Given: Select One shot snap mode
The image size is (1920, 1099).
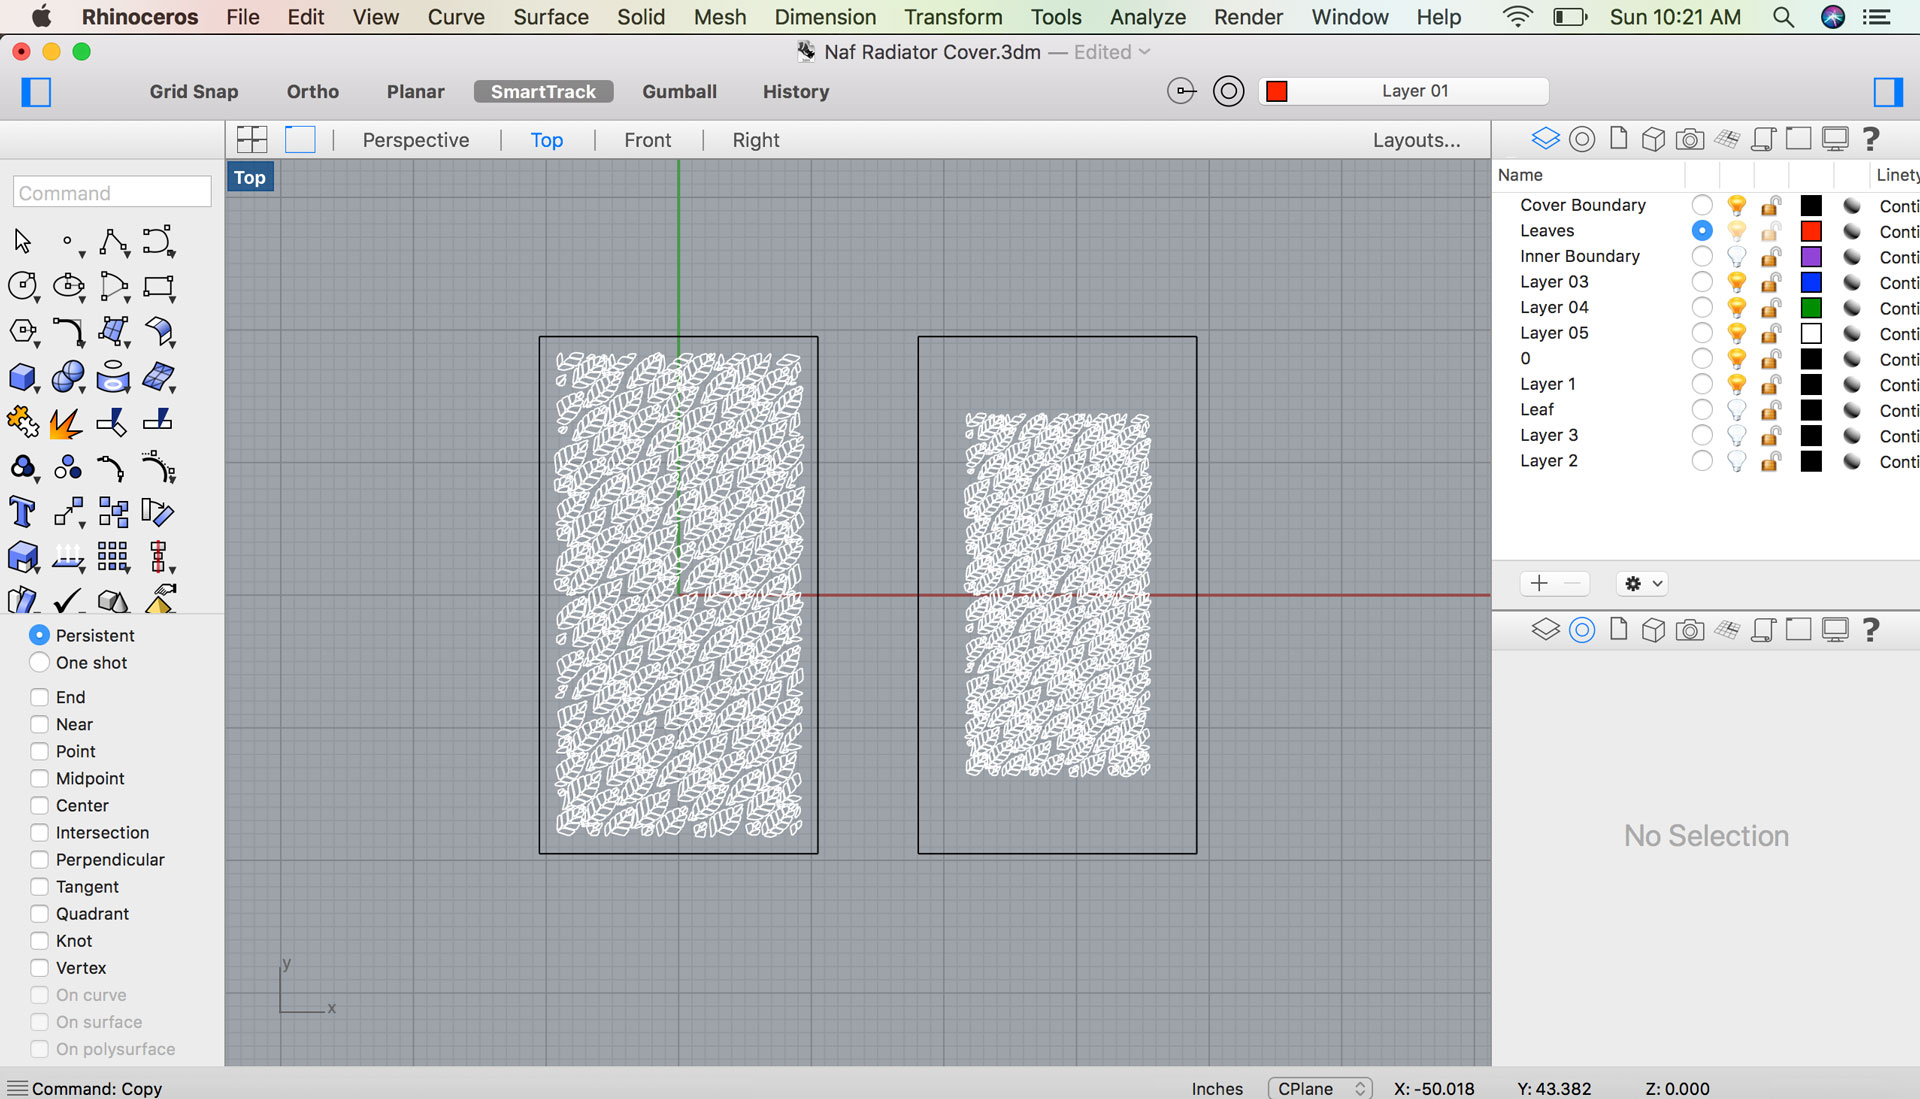Looking at the screenshot, I should pyautogui.click(x=40, y=663).
